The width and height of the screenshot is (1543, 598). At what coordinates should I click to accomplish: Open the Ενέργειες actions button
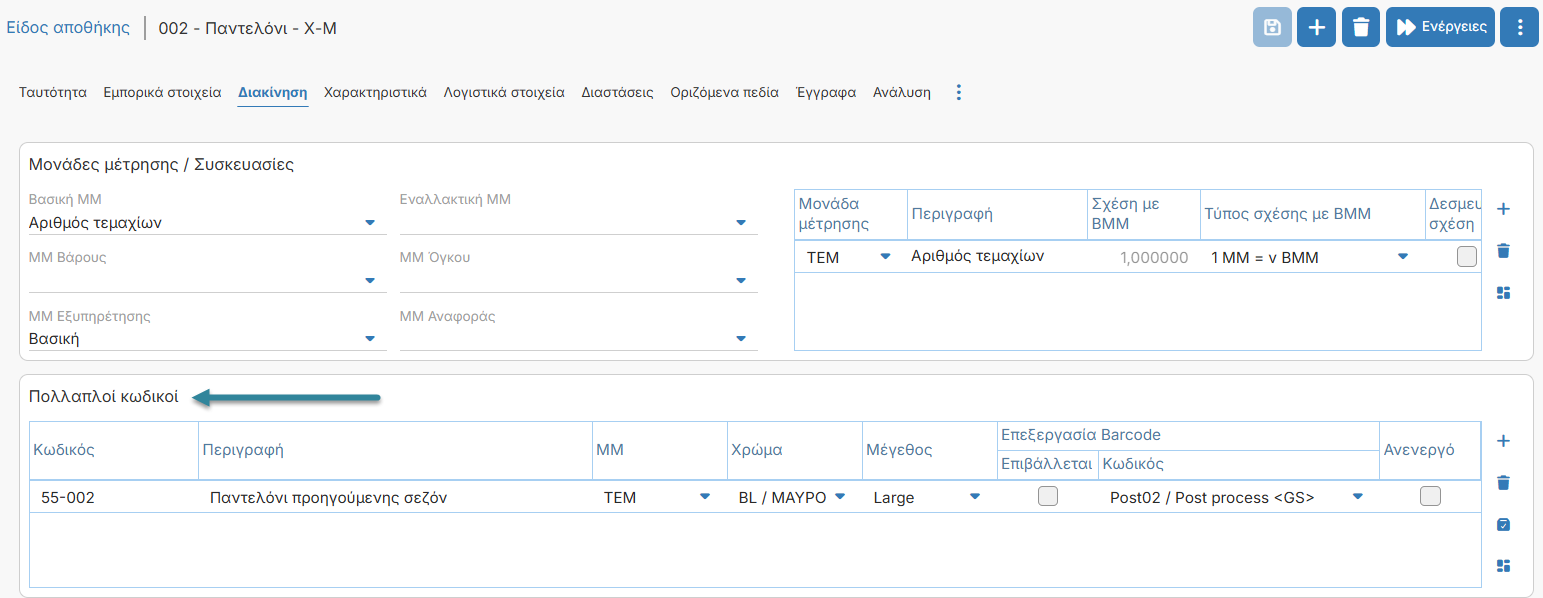1440,27
